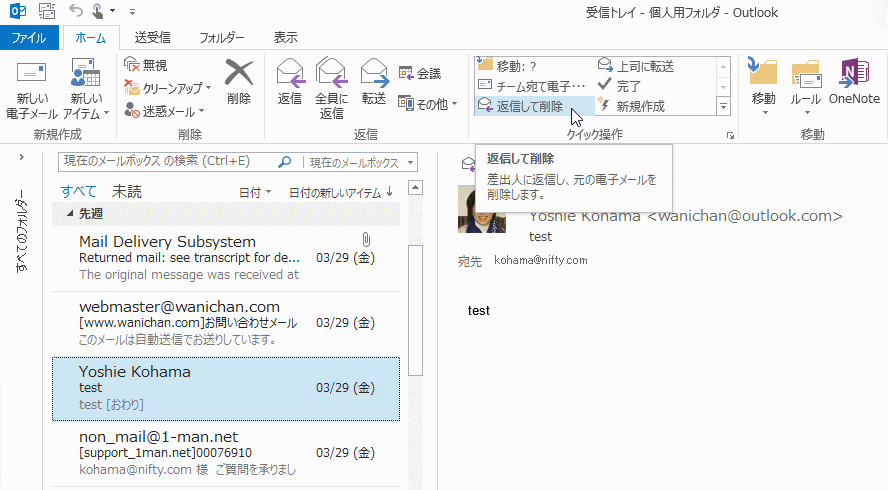Click the mailbox search field
The height and width of the screenshot is (490, 888).
[169, 162]
